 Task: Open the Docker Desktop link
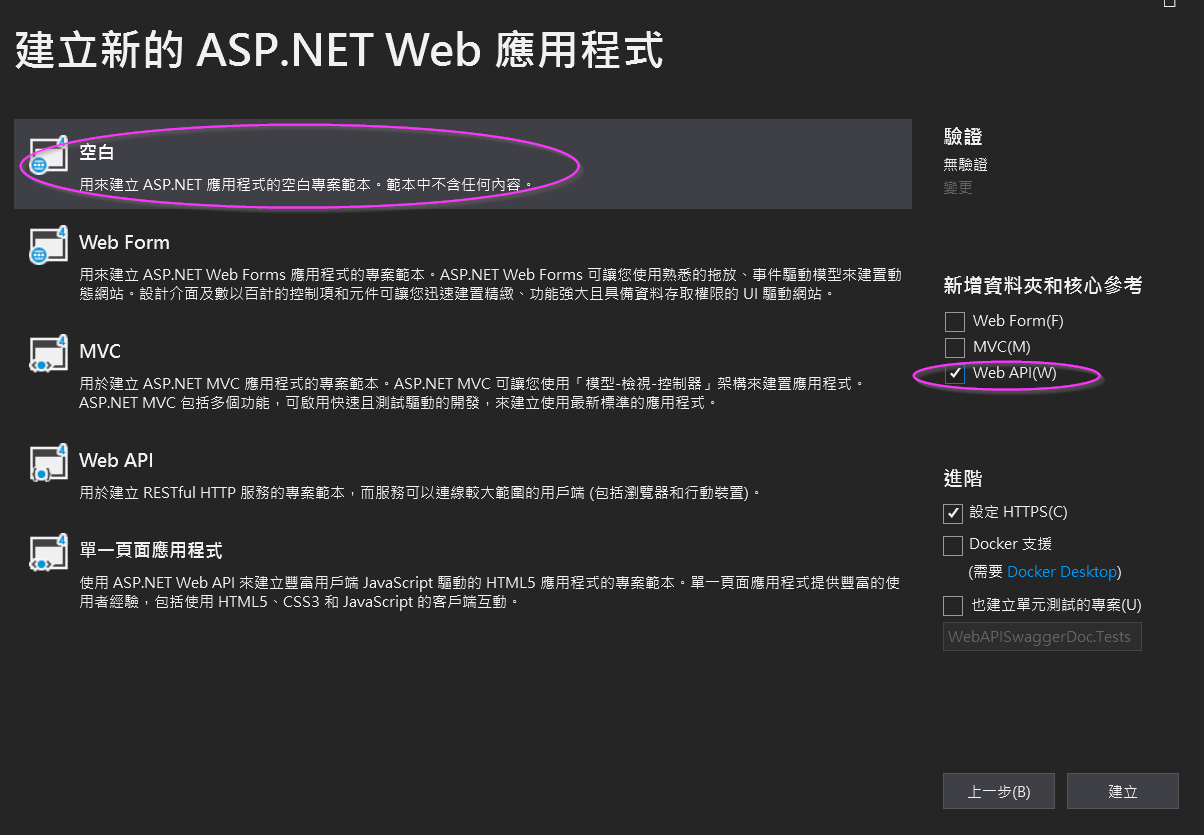[x=1061, y=572]
